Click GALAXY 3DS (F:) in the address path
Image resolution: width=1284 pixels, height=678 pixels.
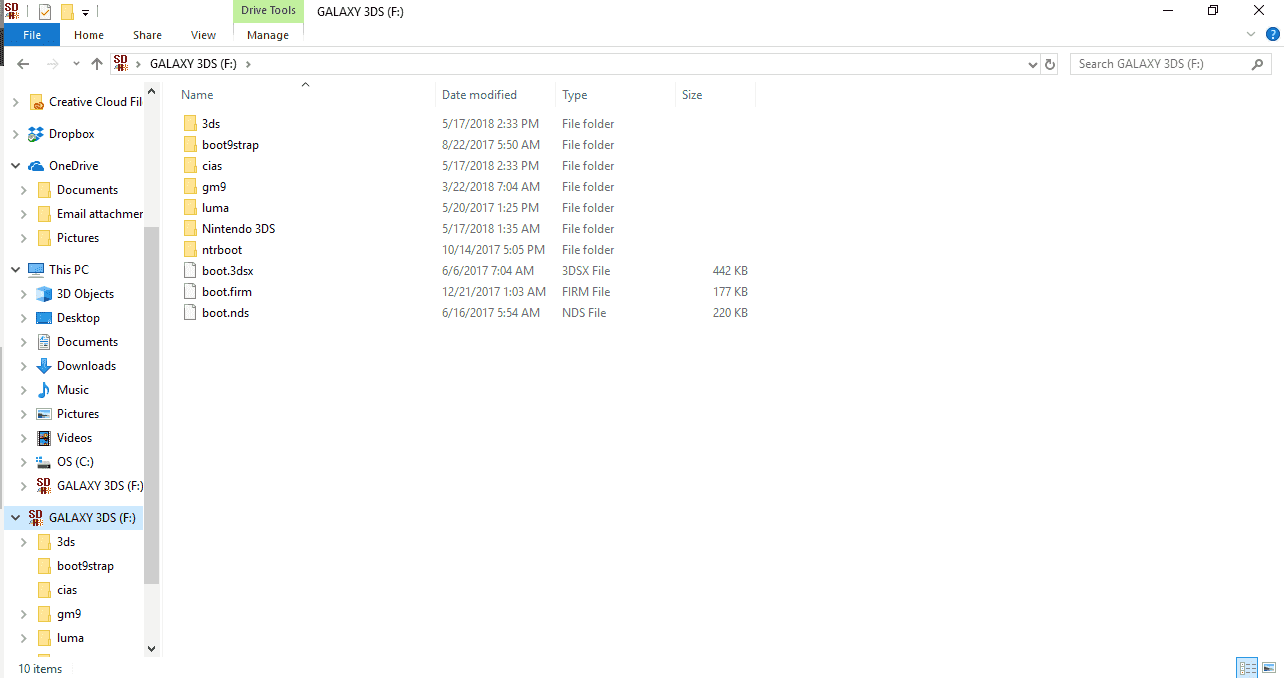point(195,64)
